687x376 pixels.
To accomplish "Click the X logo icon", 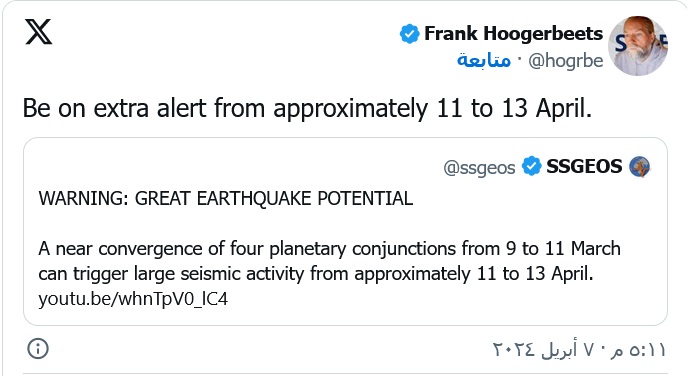I will coord(39,32).
